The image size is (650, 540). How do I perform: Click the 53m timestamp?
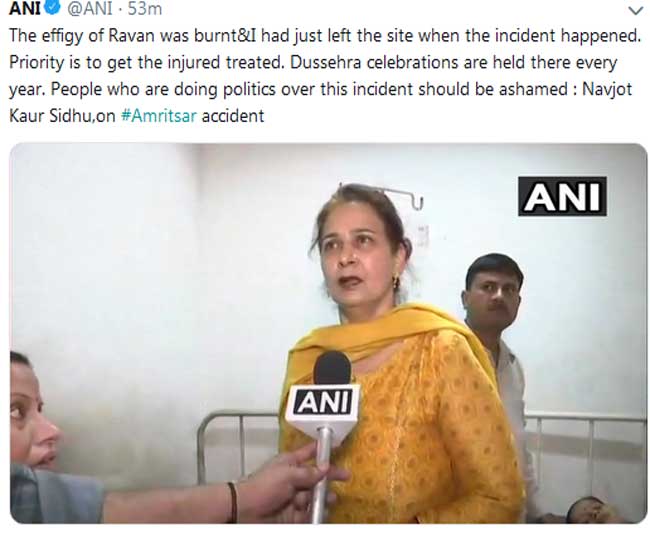click(145, 8)
